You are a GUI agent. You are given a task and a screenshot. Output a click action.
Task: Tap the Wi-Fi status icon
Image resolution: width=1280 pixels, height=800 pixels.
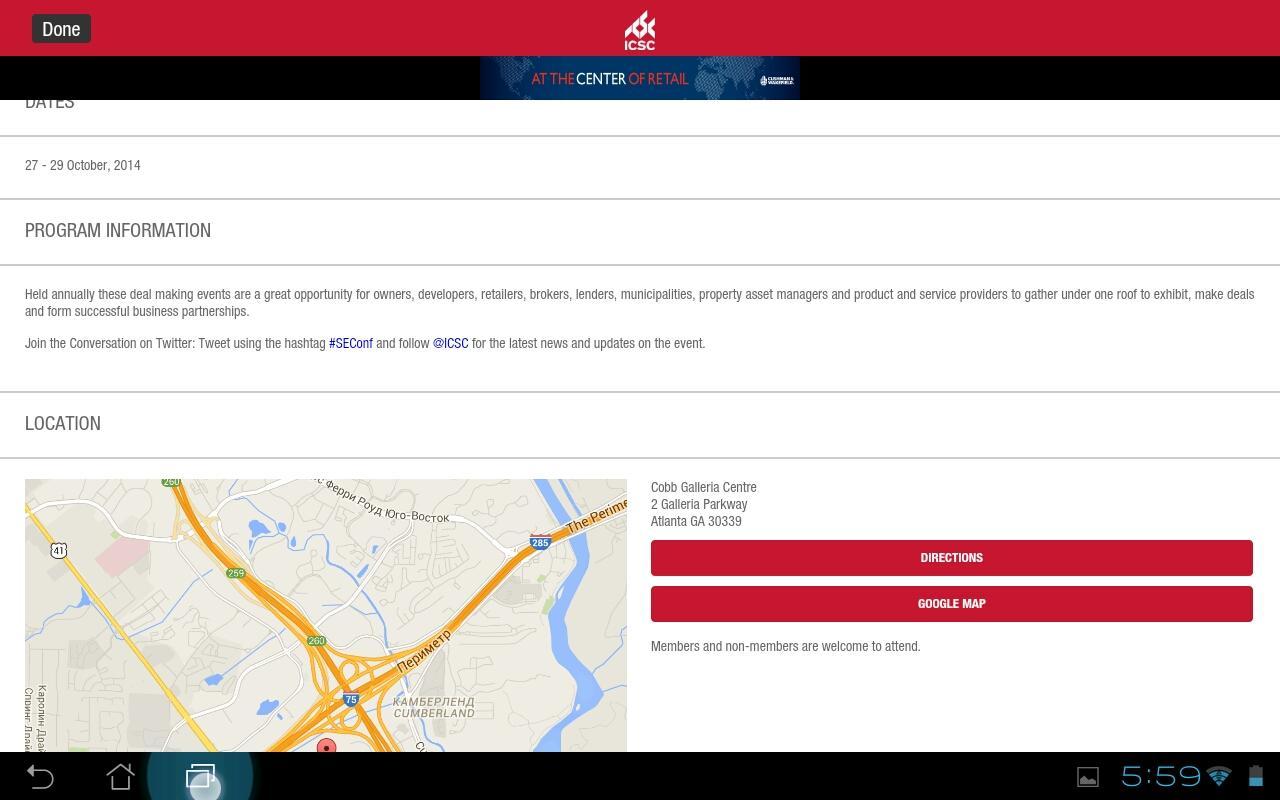pos(1218,776)
